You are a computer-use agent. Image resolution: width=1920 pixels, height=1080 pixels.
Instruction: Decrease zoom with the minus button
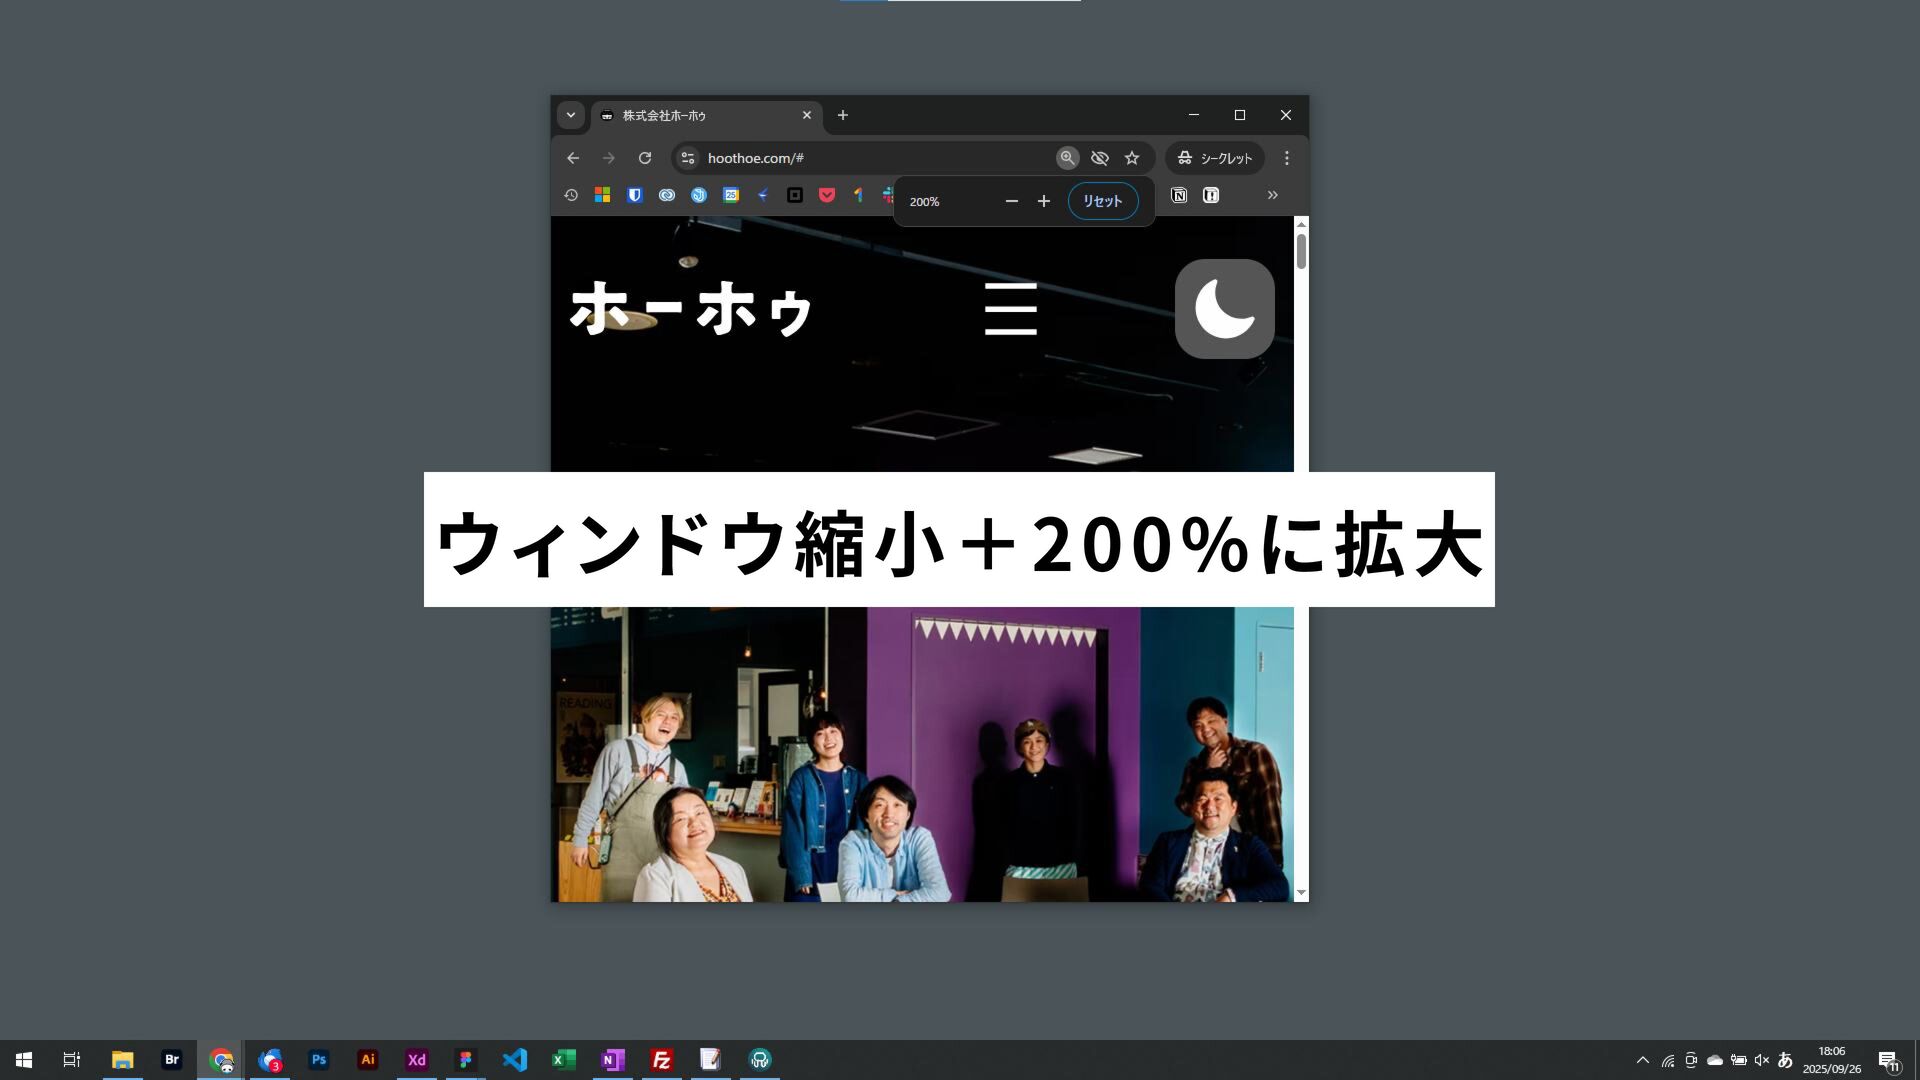[x=1011, y=201]
